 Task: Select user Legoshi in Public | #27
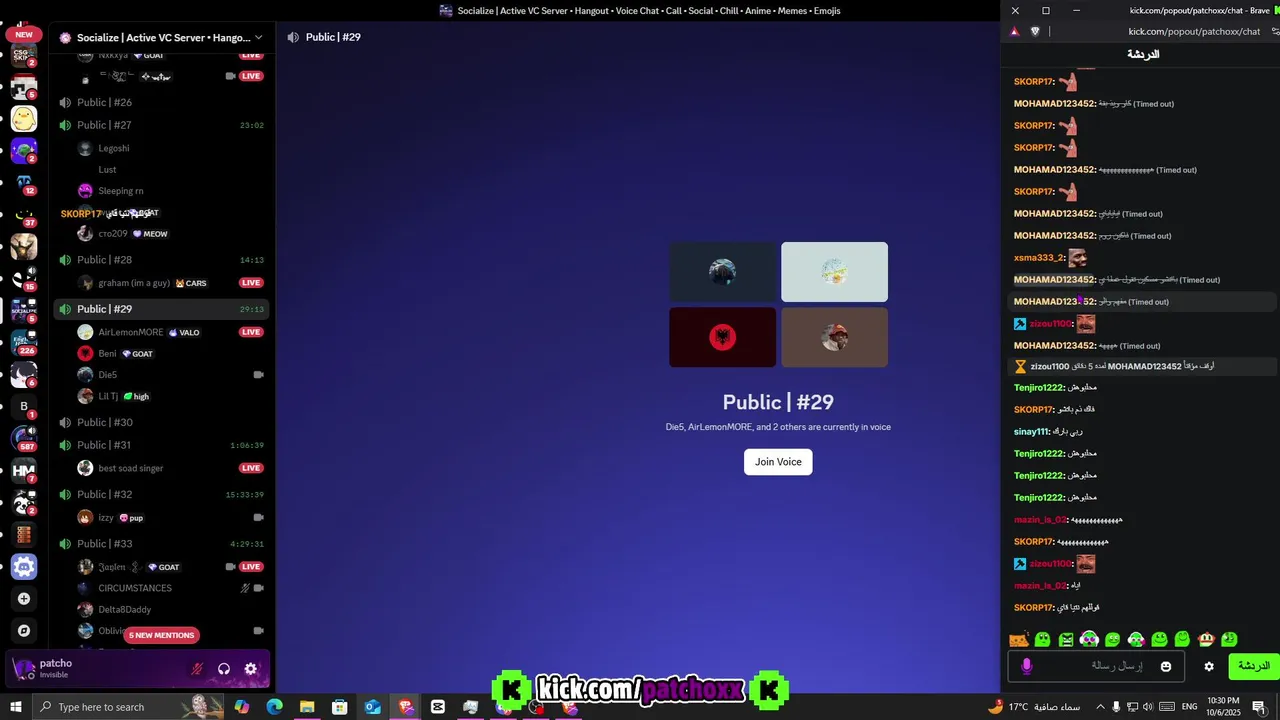114,148
